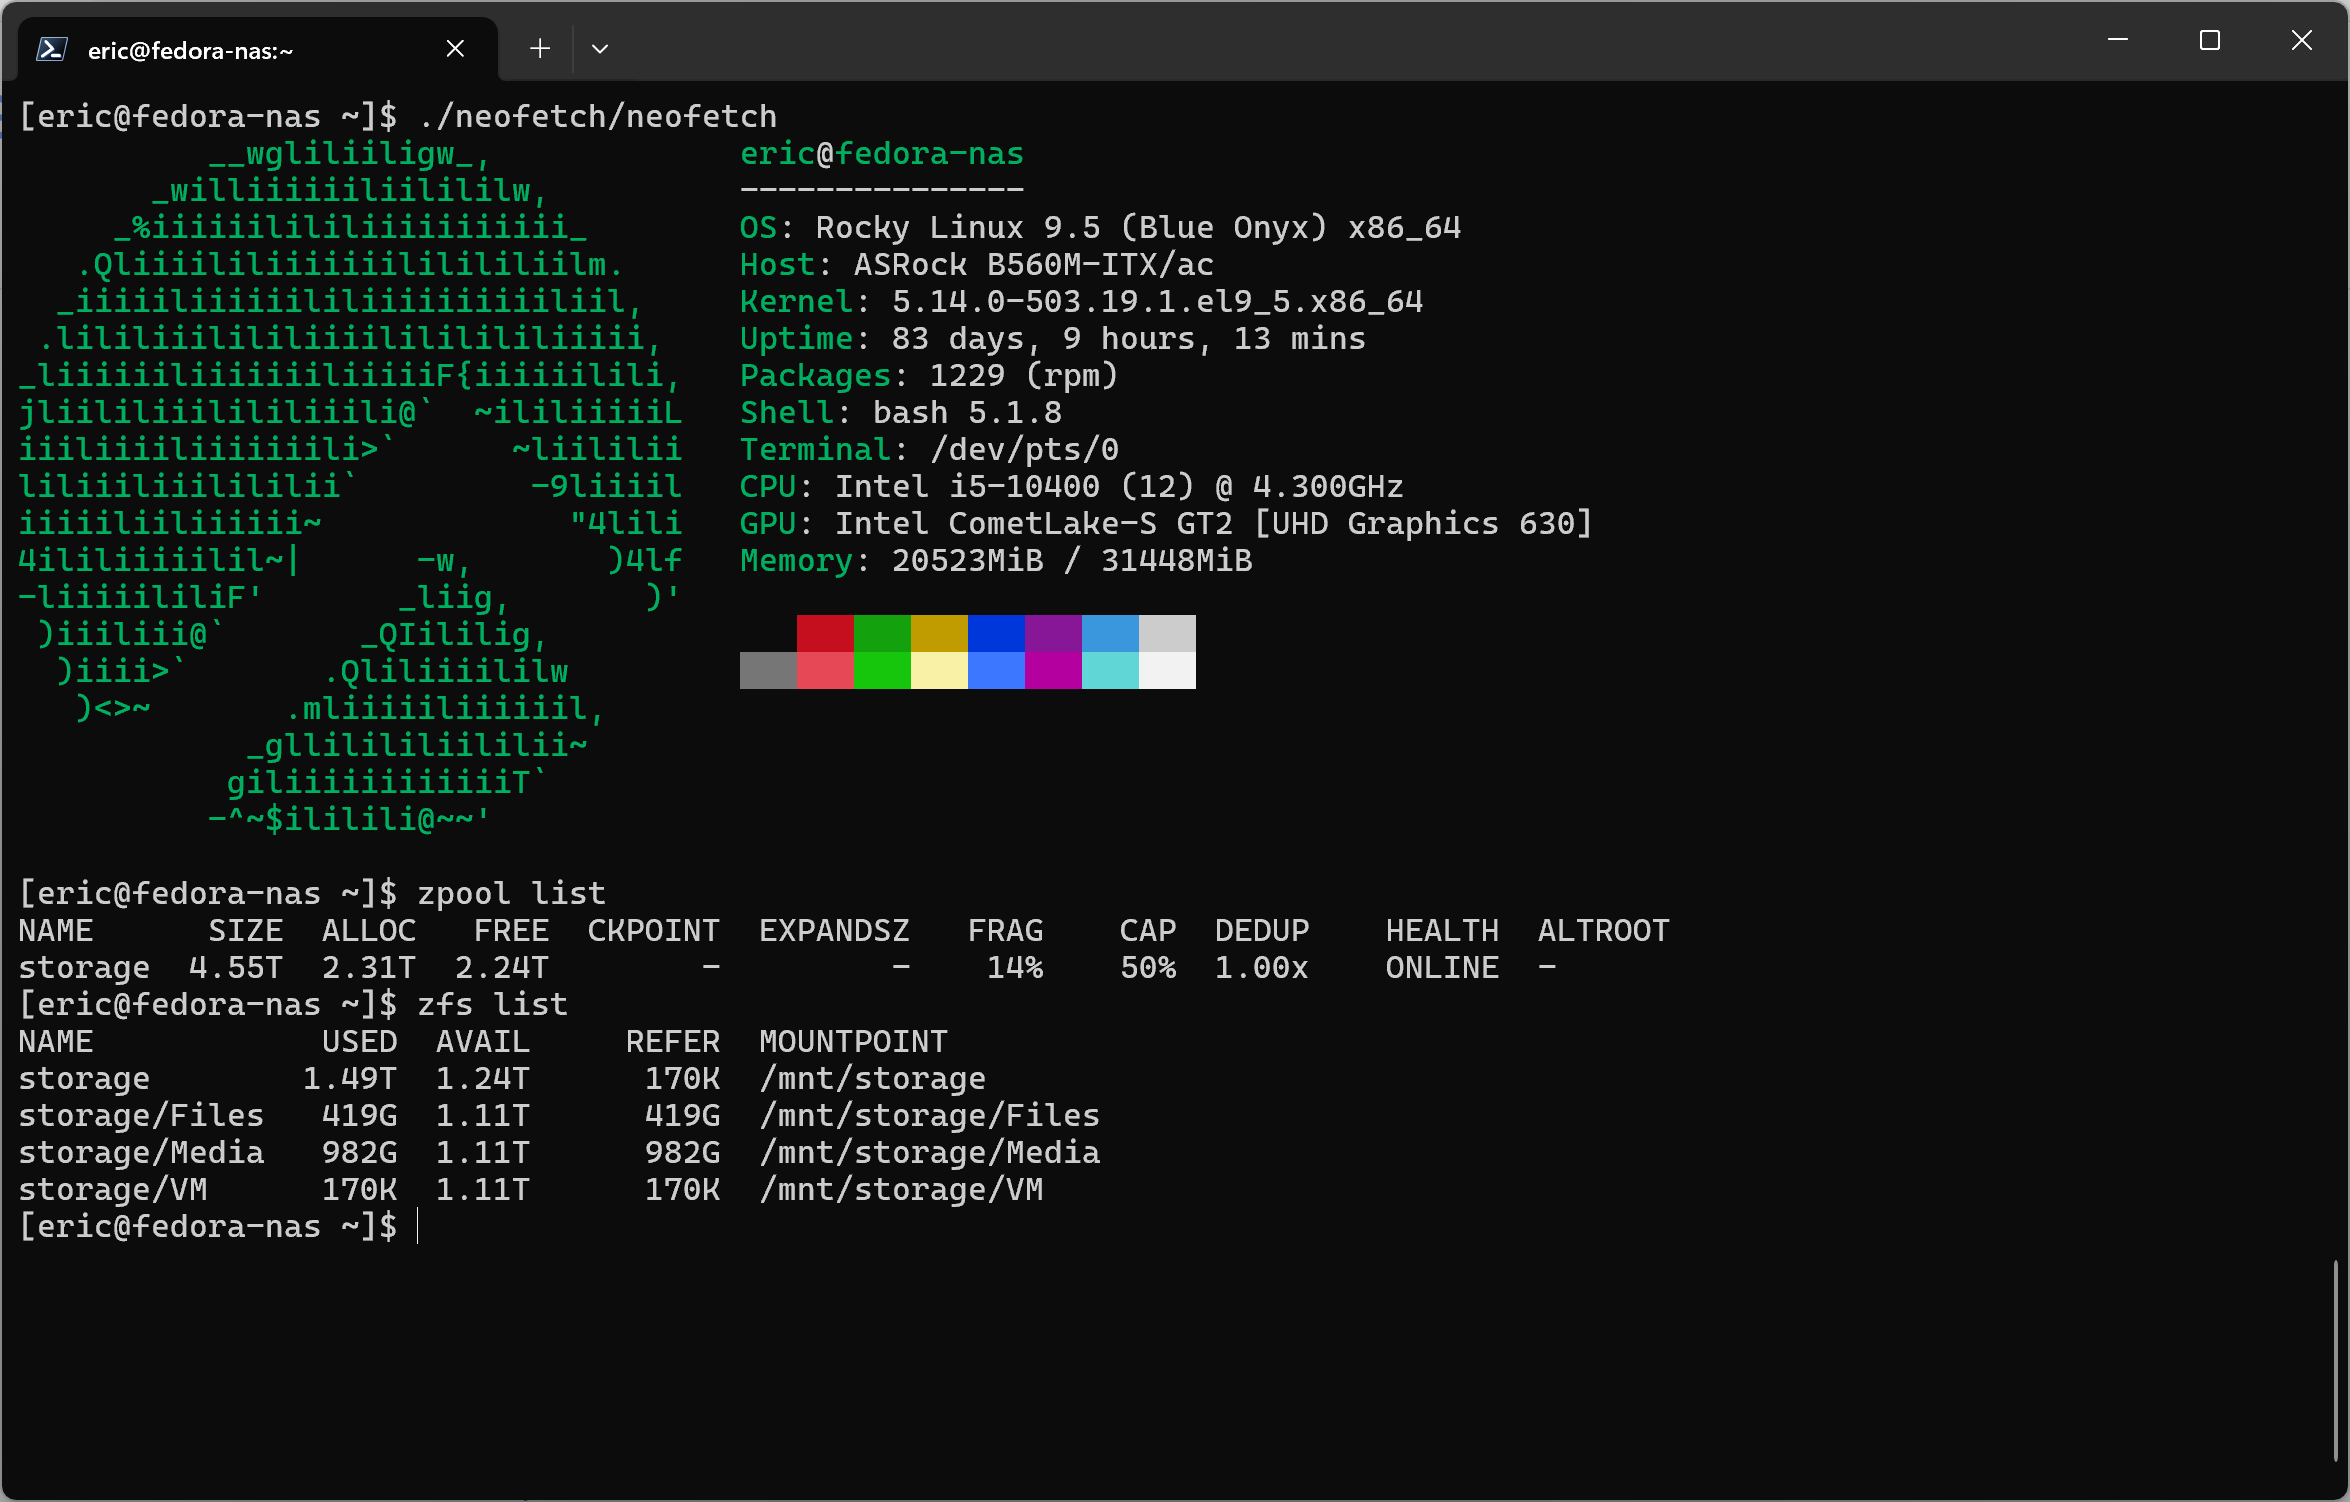Viewport: 2350px width, 1502px height.
Task: Click the storage USED value '1.49T'
Action: point(350,1078)
